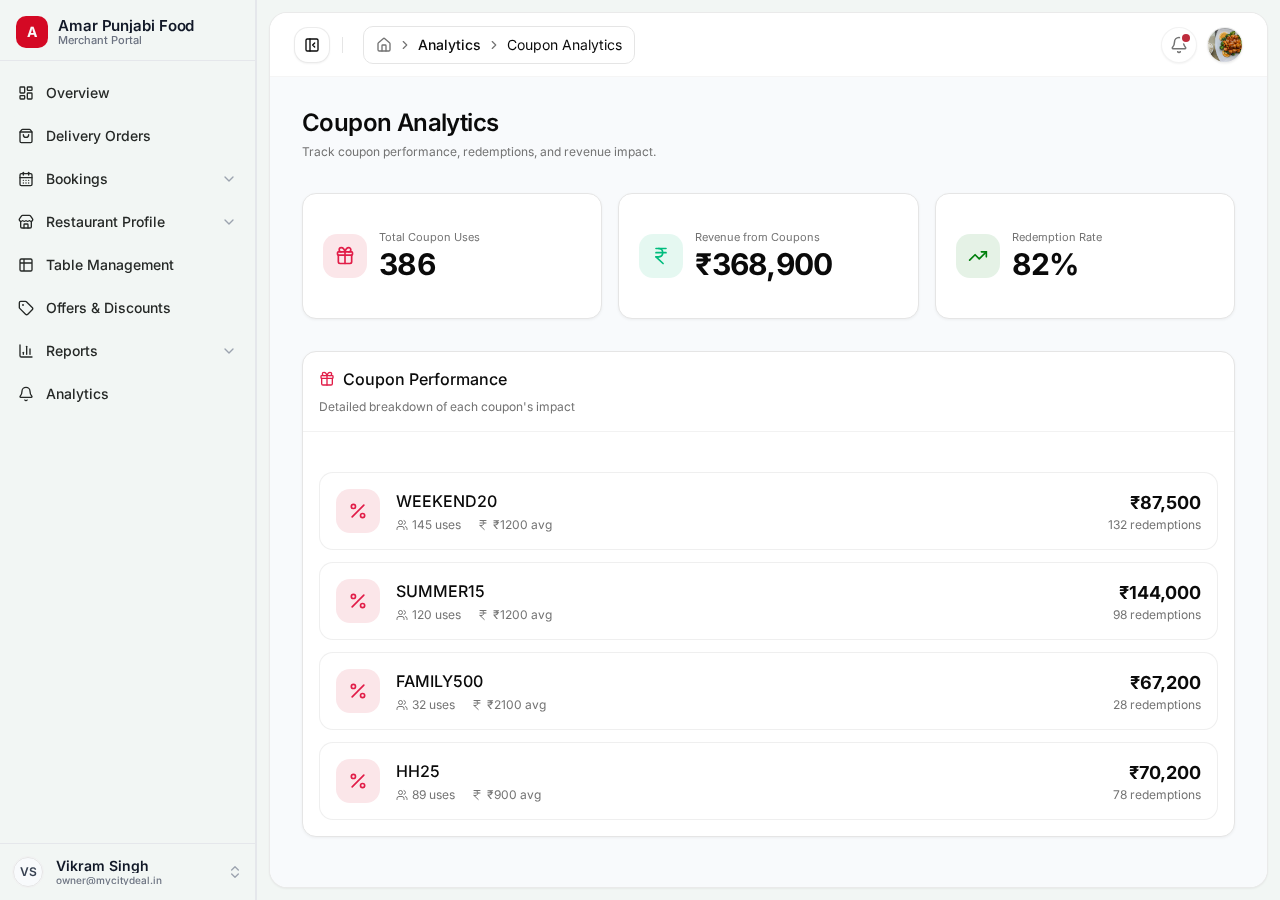
Task: Click the WEEKEND20 percent icon
Action: tap(358, 511)
